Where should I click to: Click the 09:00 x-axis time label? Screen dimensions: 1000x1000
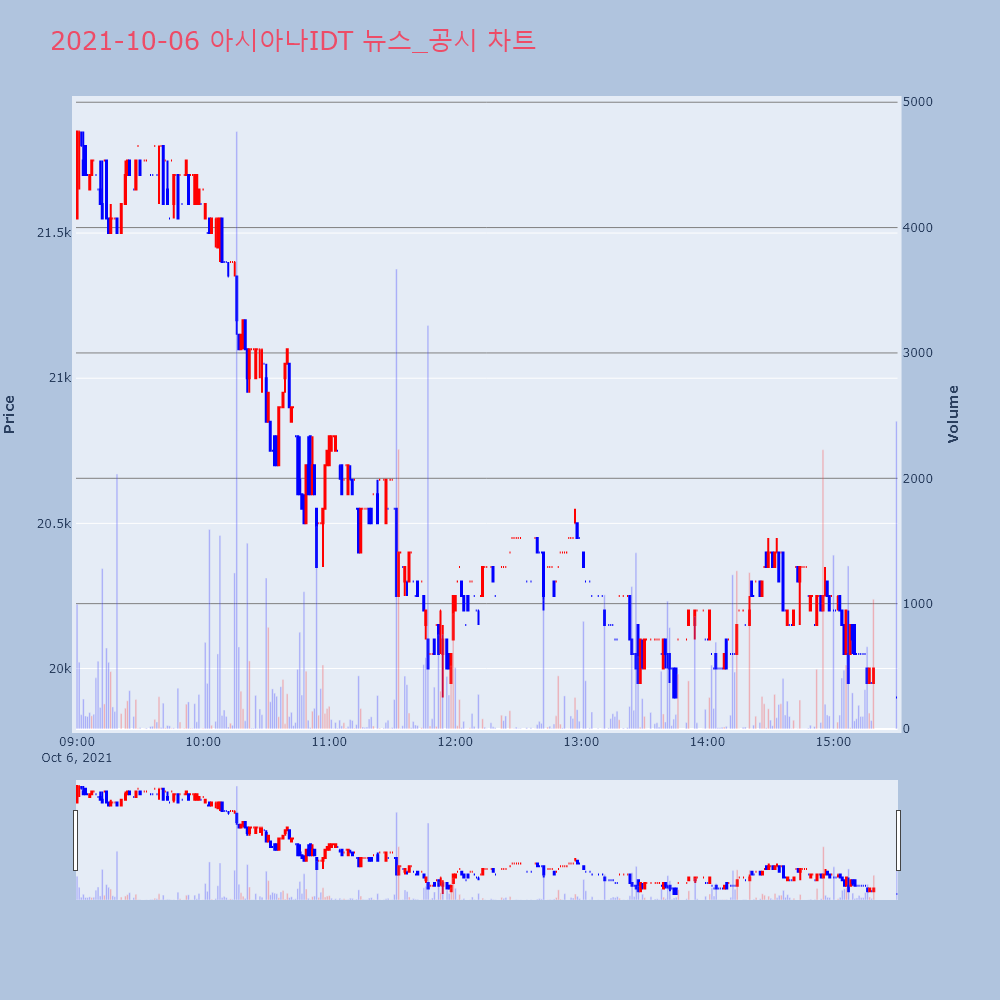click(x=77, y=742)
